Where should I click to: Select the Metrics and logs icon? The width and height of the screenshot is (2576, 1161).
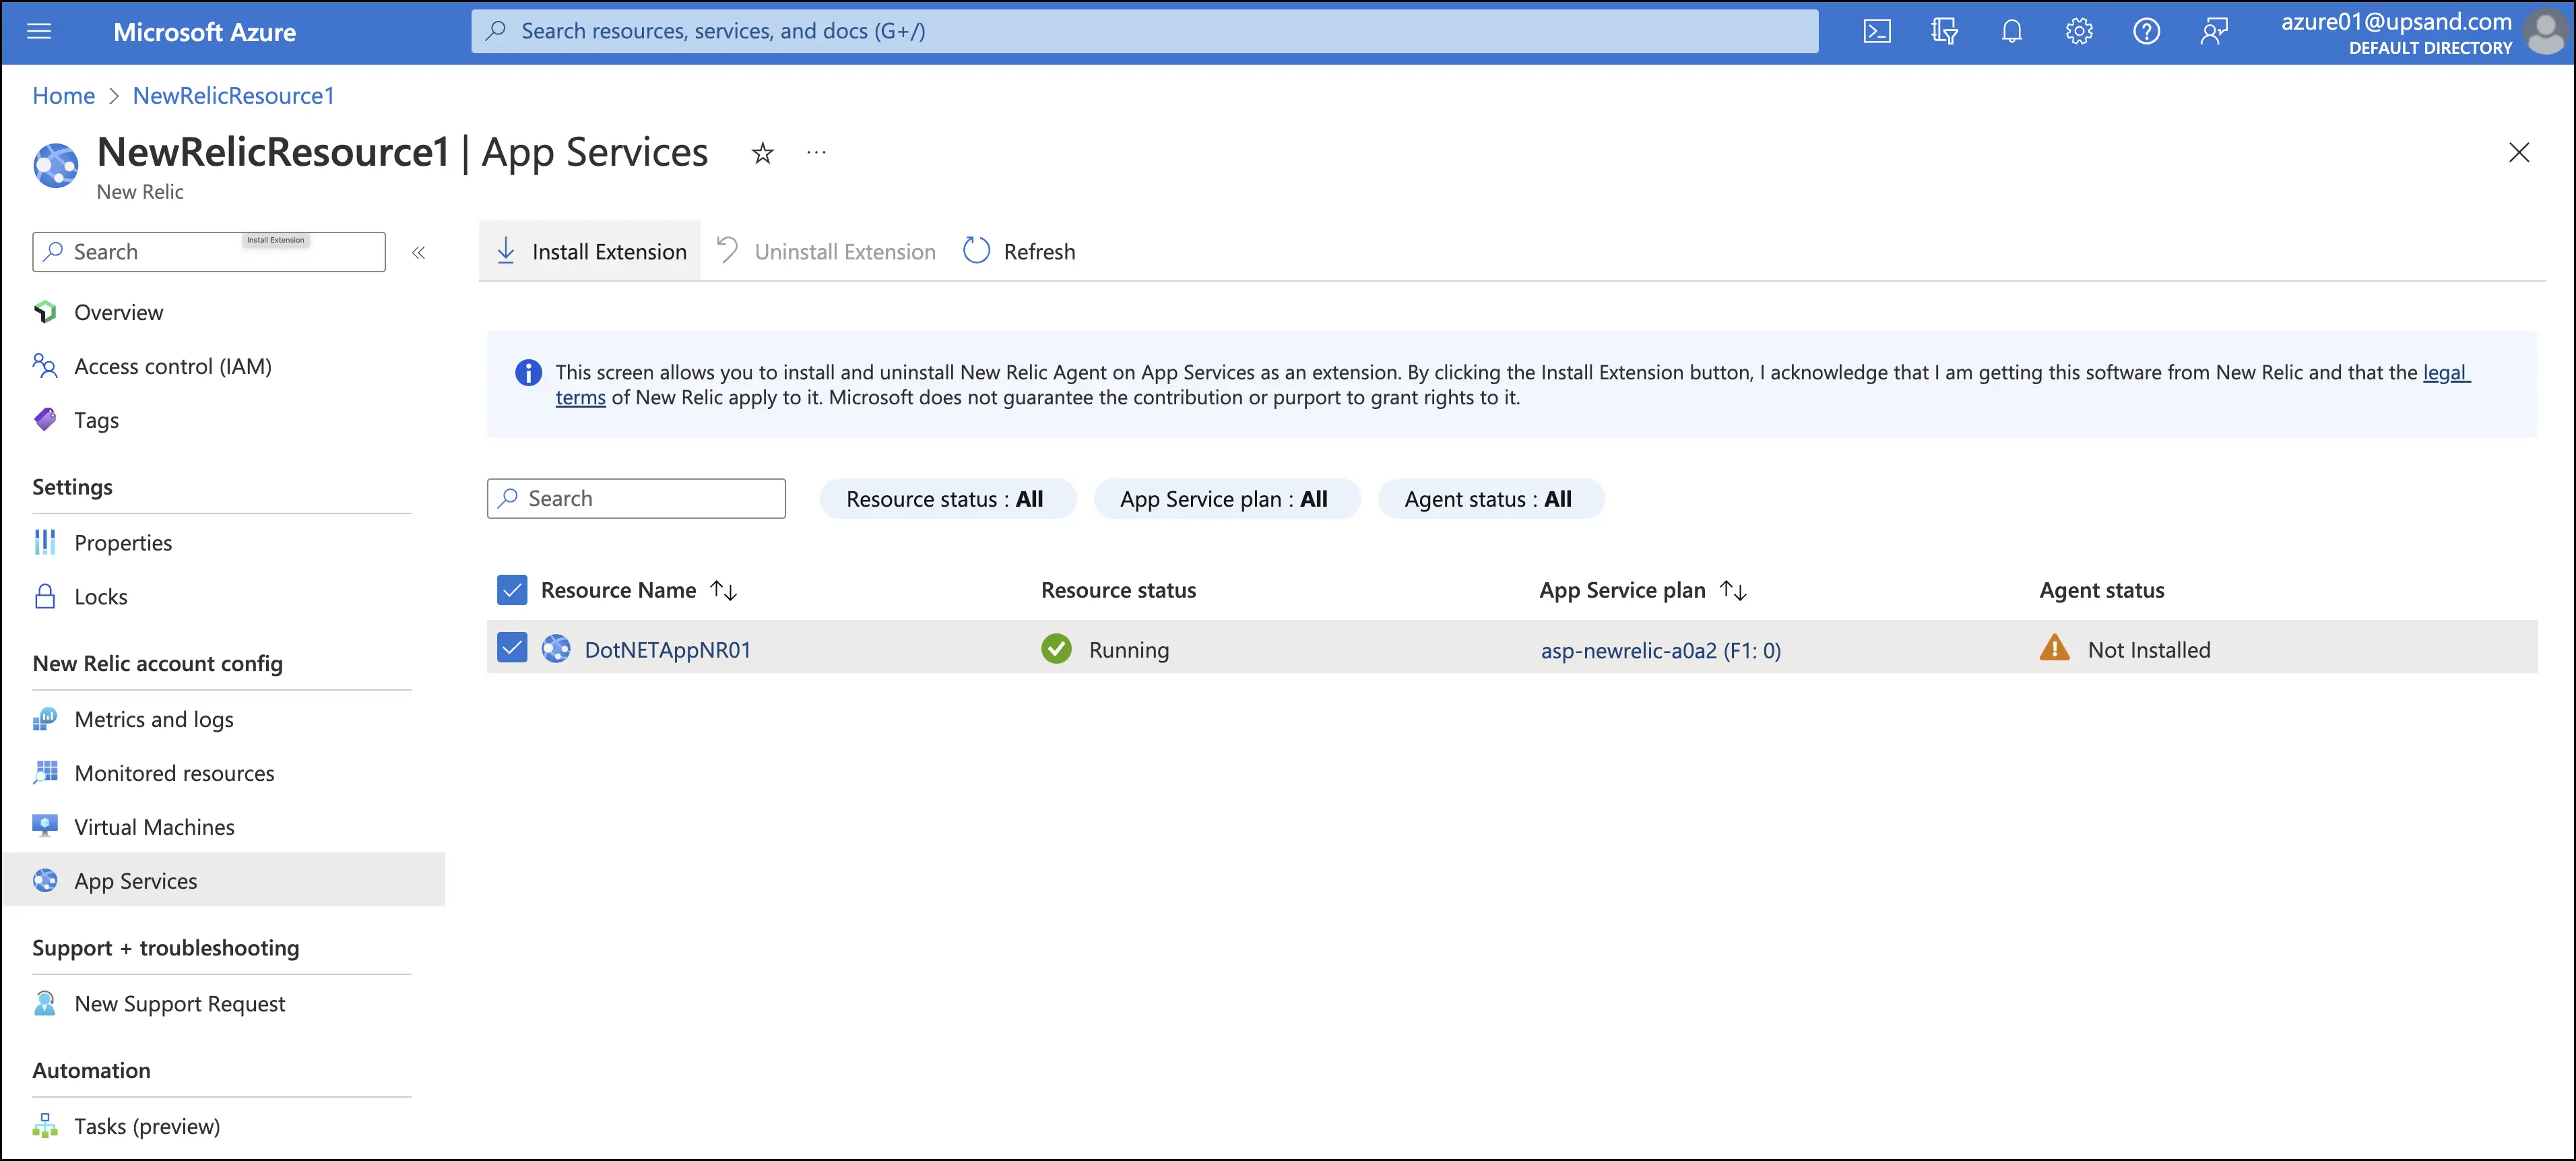[x=45, y=718]
